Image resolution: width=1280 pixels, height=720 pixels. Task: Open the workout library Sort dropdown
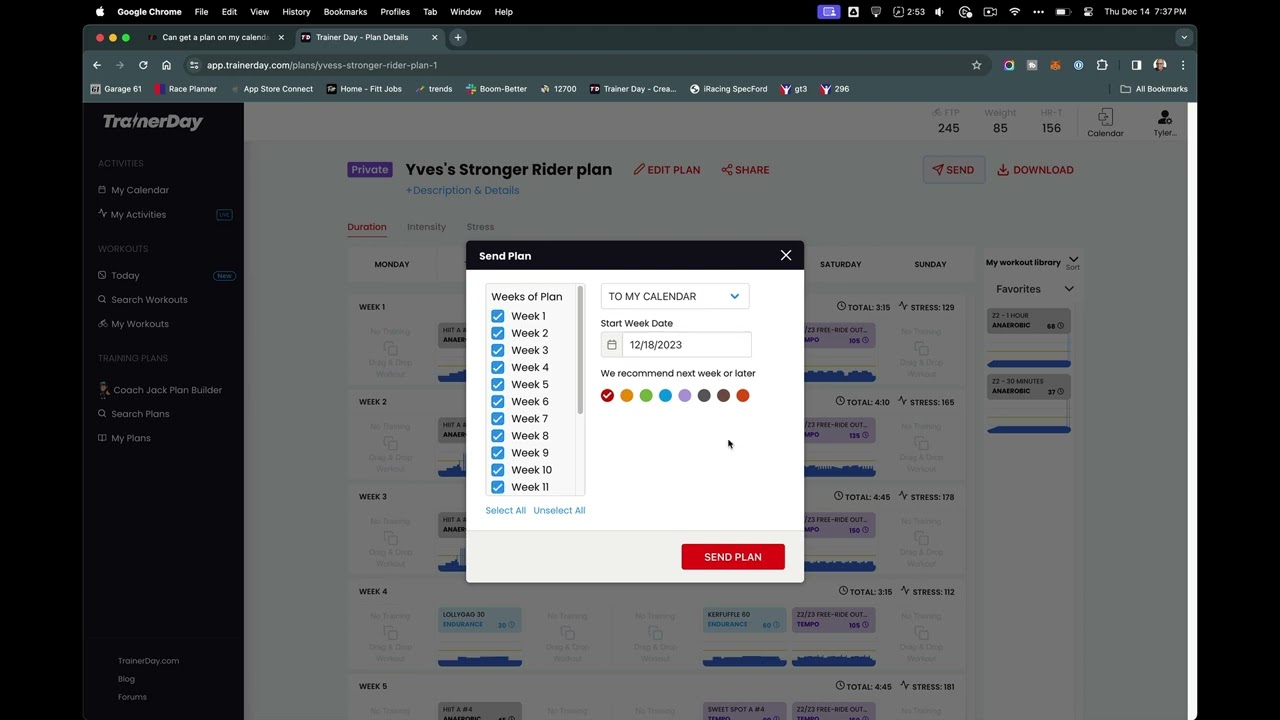(x=1072, y=263)
